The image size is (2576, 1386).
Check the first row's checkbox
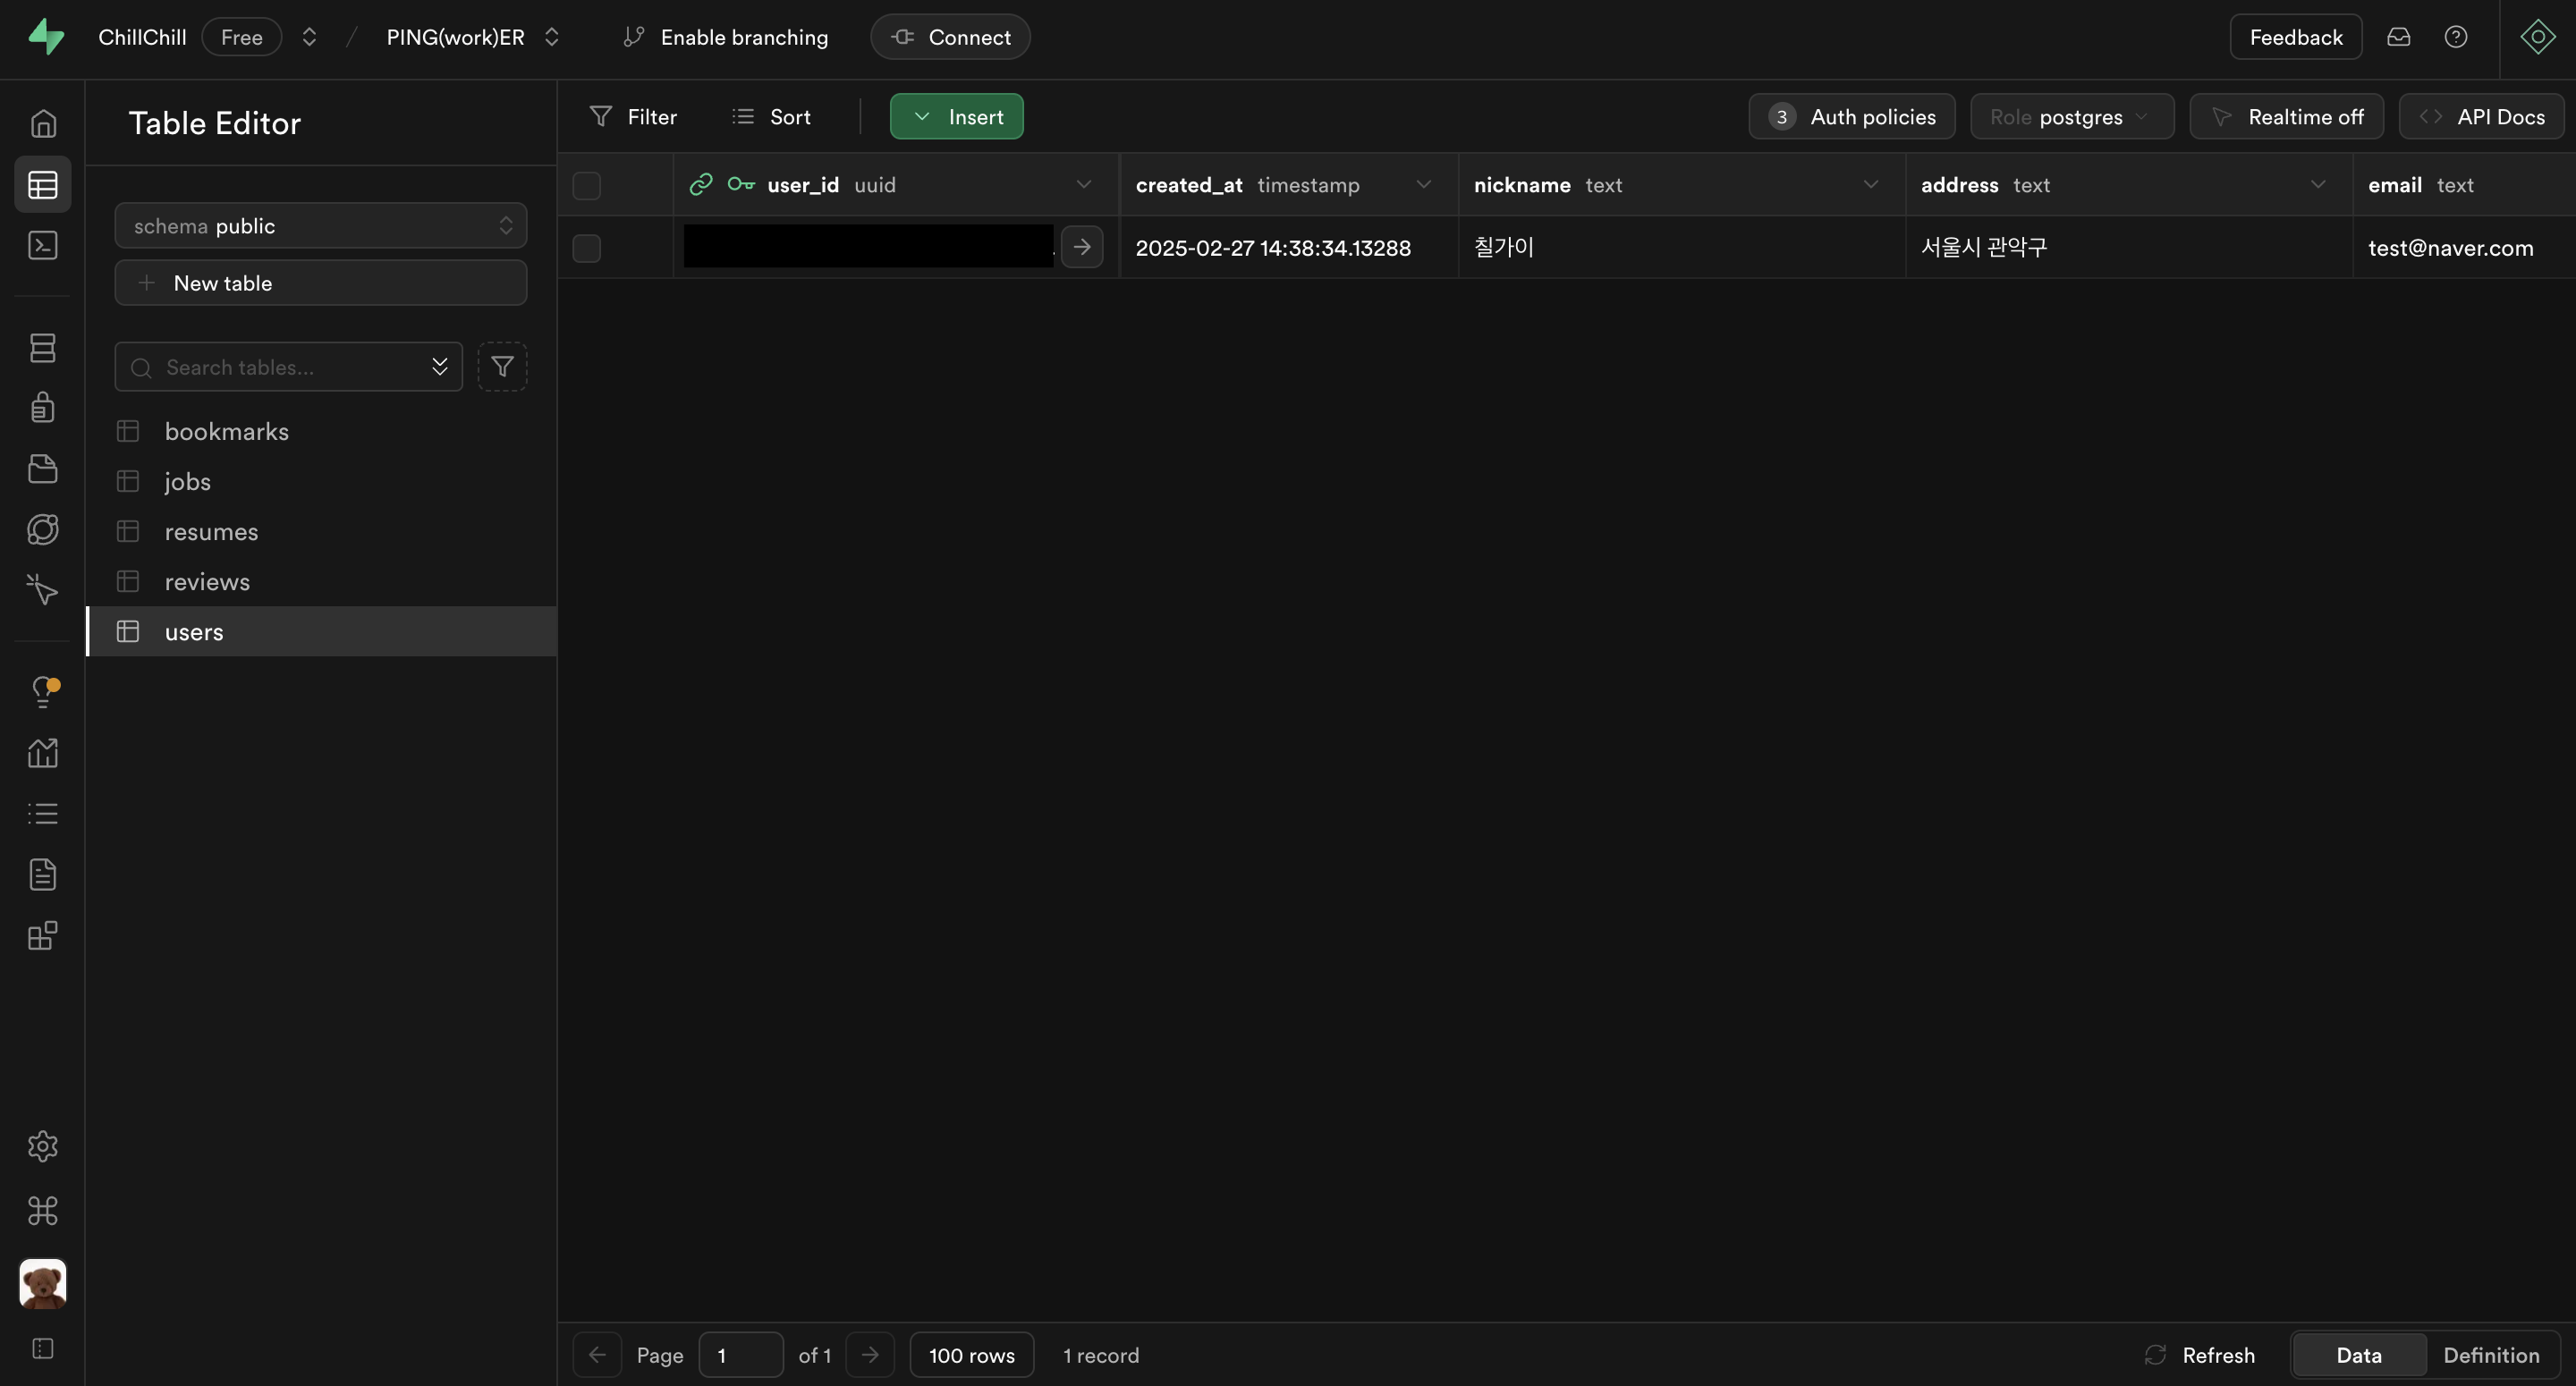click(x=586, y=248)
